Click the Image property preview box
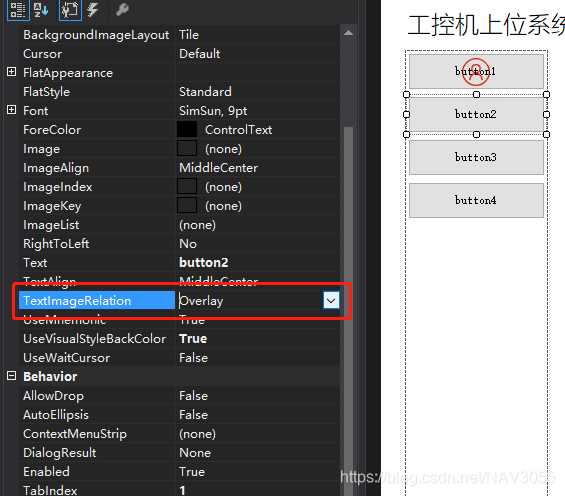This screenshot has height=496, width=565. pos(187,149)
